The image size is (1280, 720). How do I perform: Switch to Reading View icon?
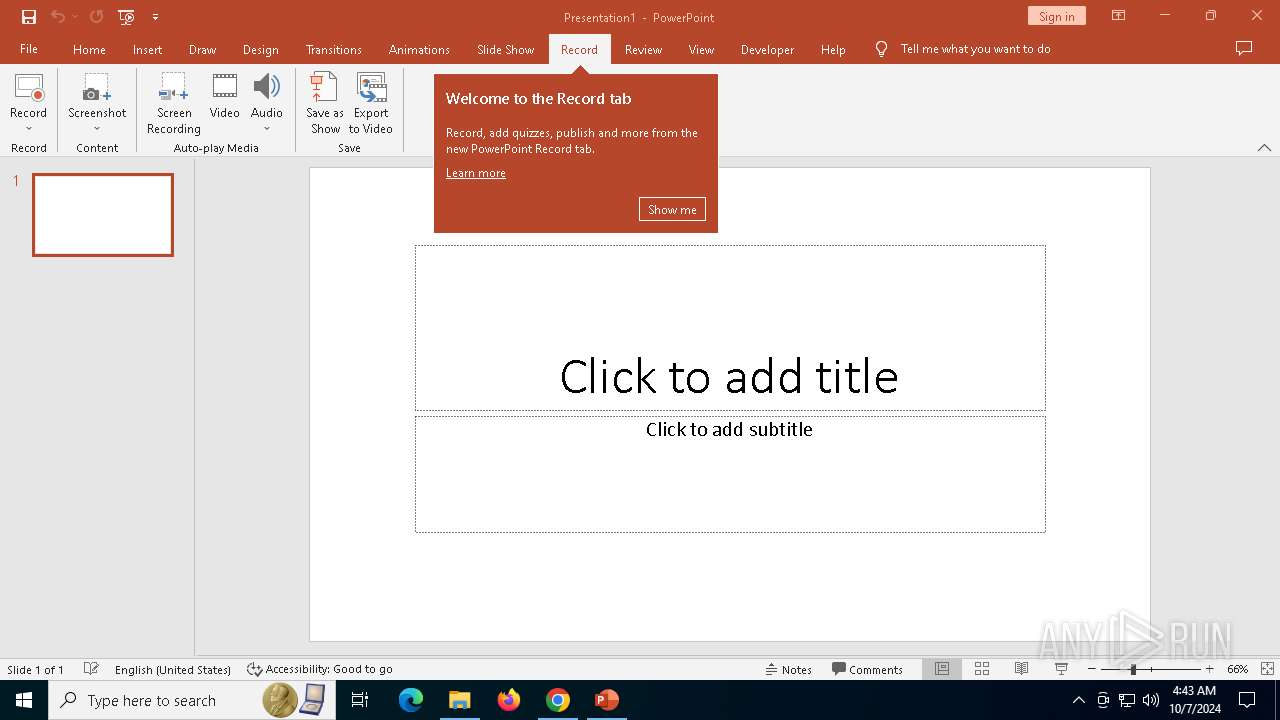coord(1021,669)
